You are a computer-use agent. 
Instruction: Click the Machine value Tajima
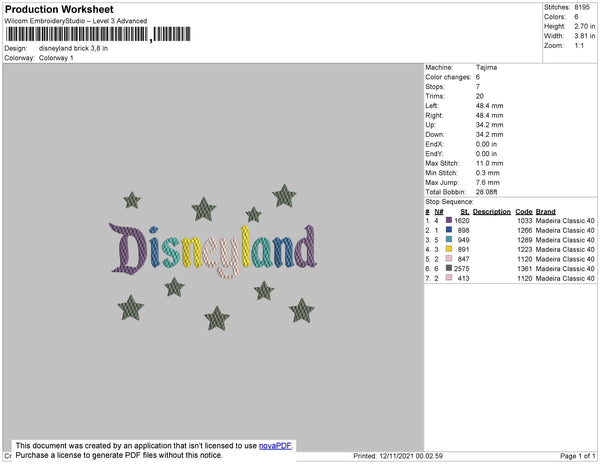(486, 67)
